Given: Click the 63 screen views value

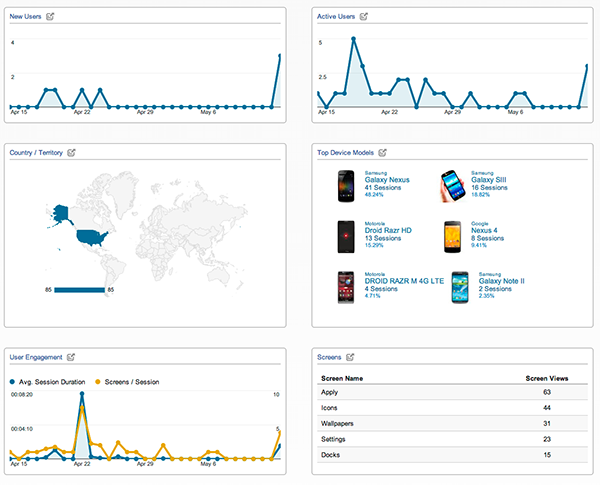Looking at the screenshot, I should click(547, 392).
